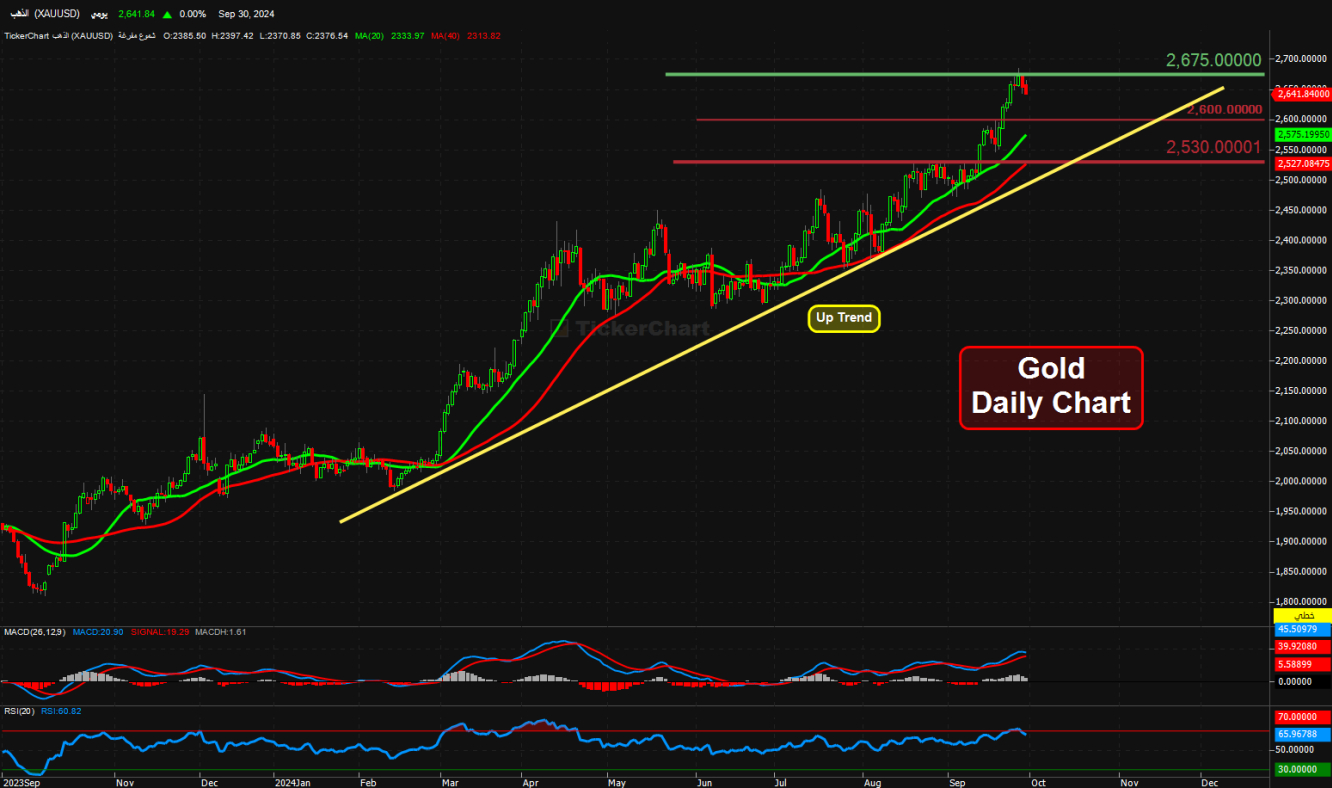1332x788 pixels.
Task: Click the red 70.00000 RSI overbought tag
Action: (1301, 717)
